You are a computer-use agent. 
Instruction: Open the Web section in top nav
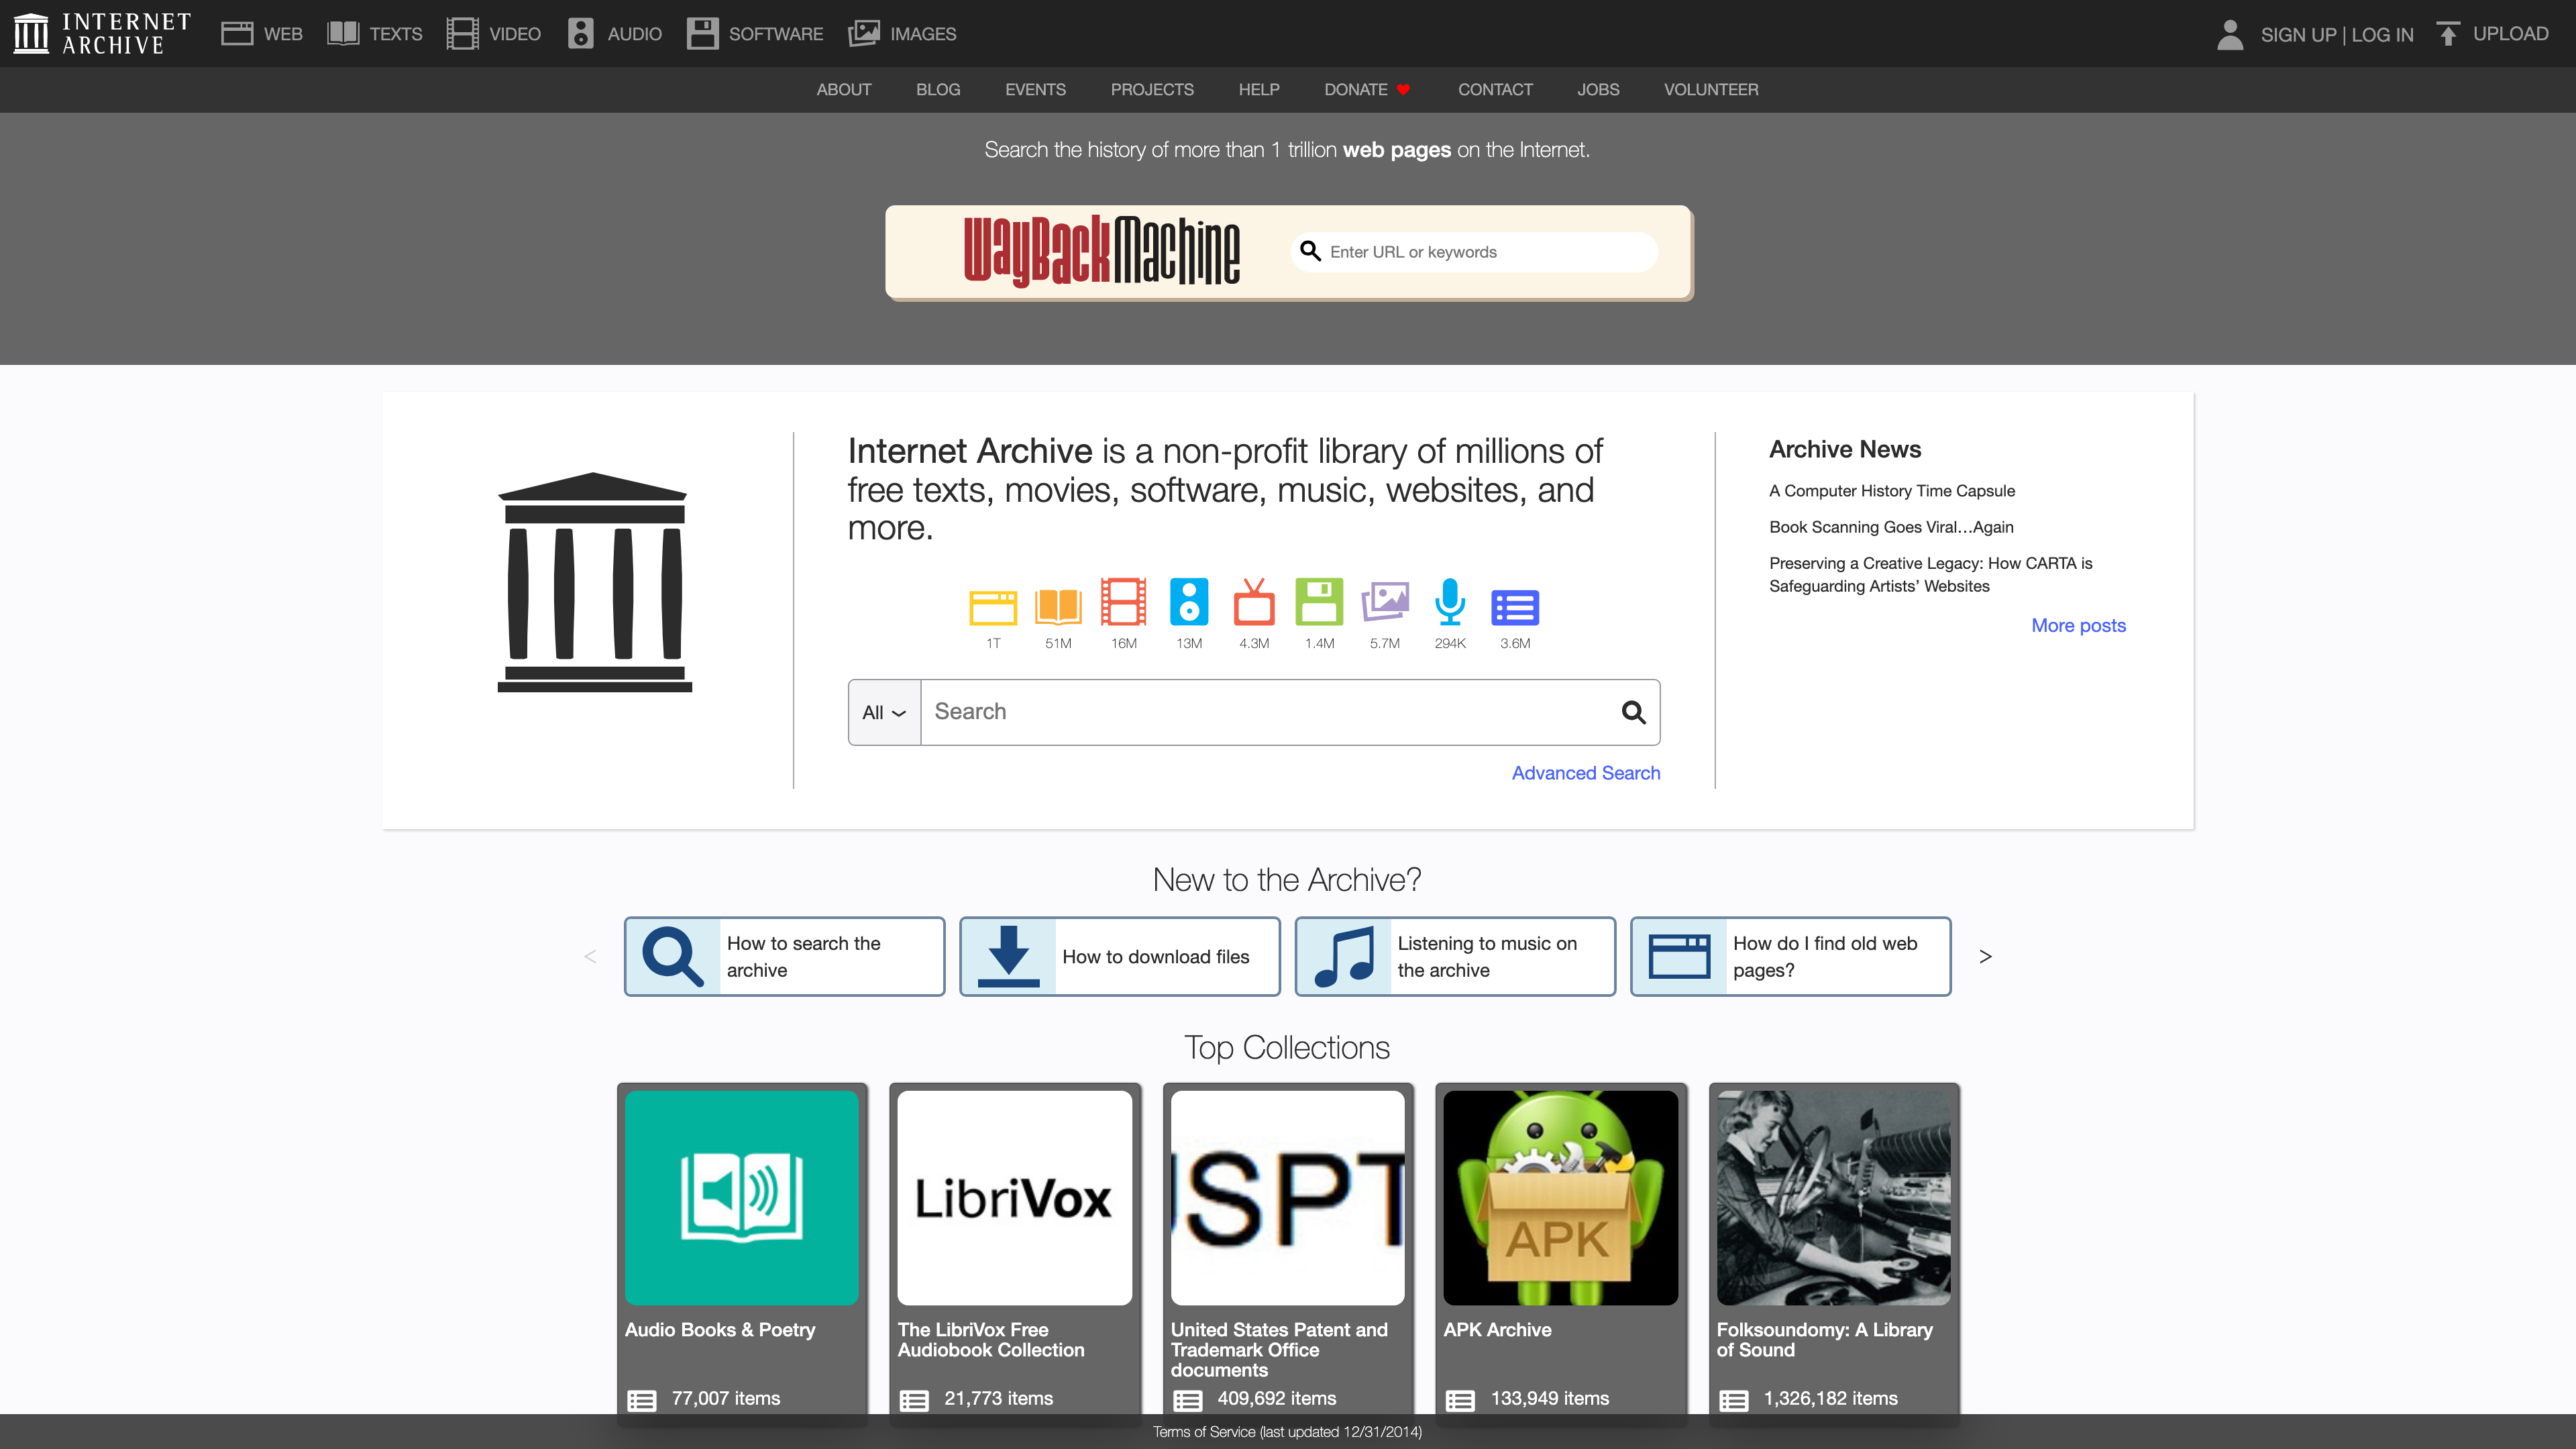(262, 34)
